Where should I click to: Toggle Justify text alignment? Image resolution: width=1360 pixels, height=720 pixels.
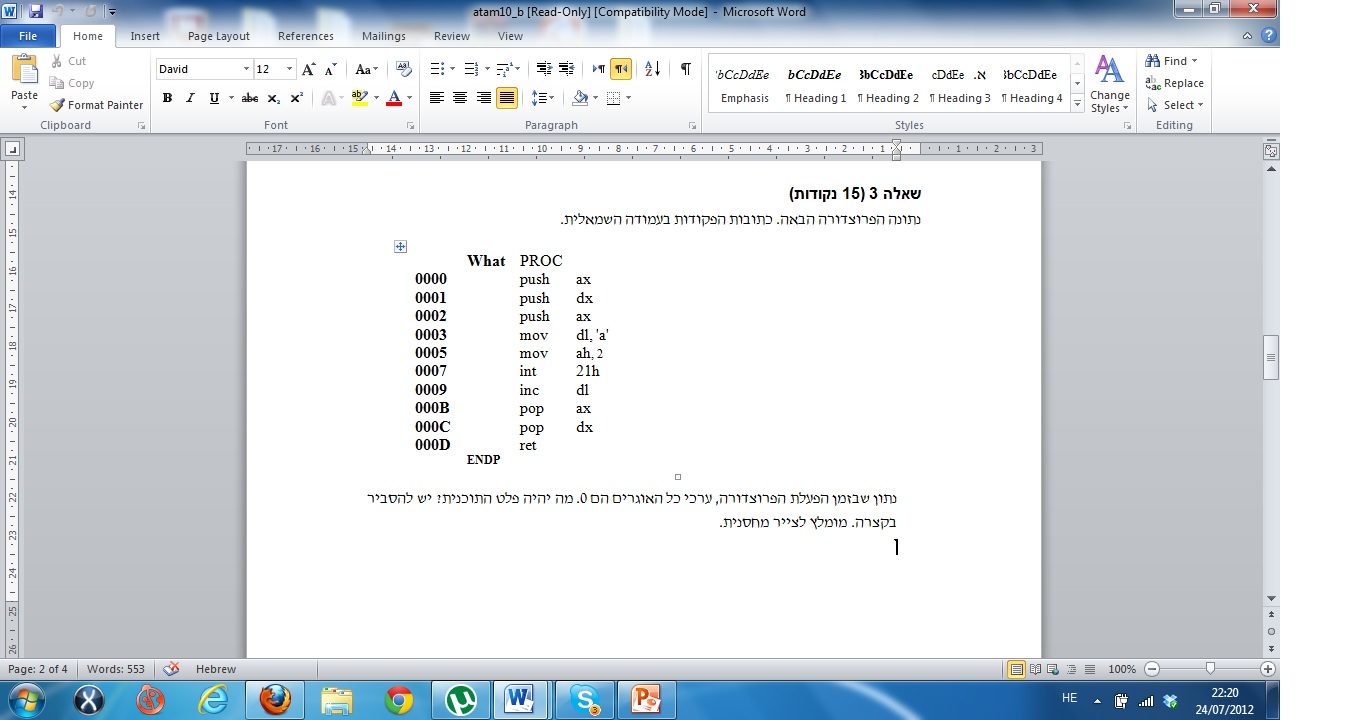[507, 98]
